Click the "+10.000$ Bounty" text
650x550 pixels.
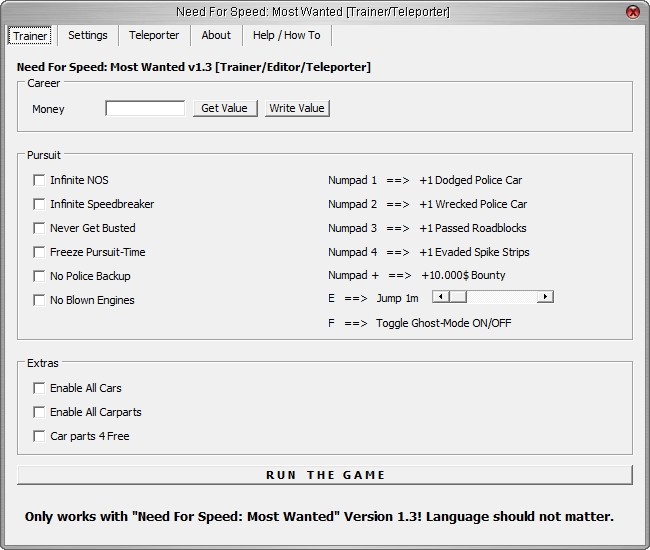click(463, 276)
